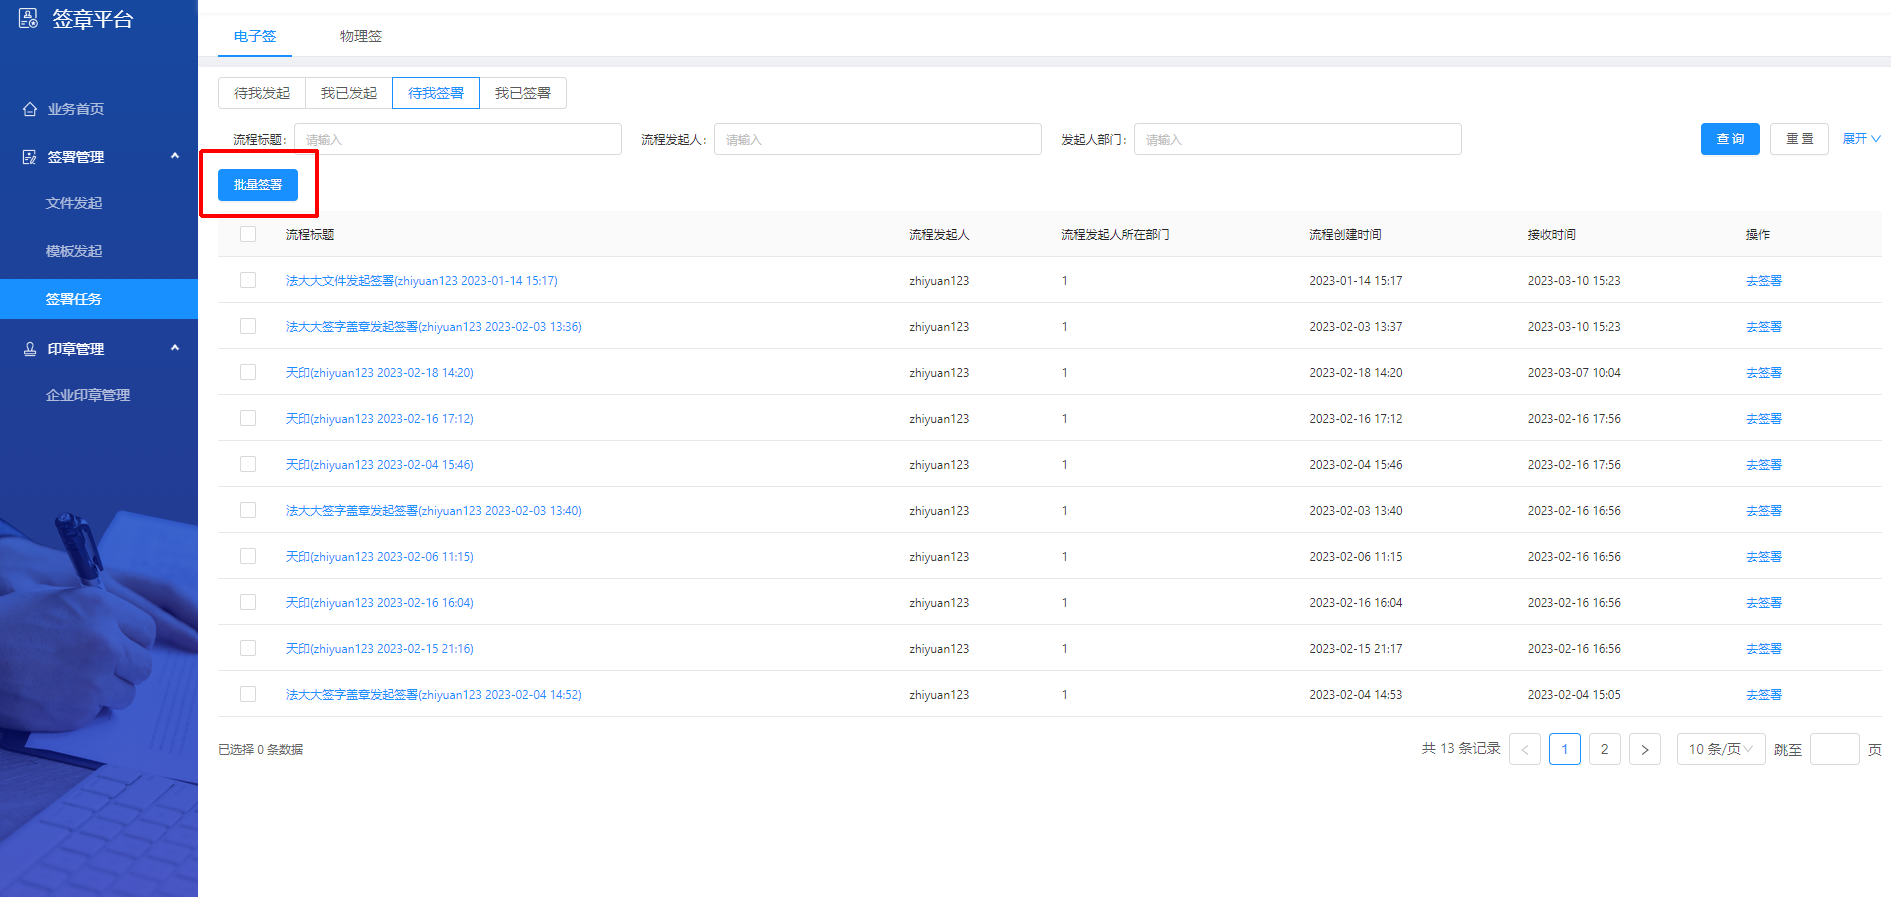The image size is (1891, 897).
Task: Click the previous page arrow
Action: tap(1524, 749)
